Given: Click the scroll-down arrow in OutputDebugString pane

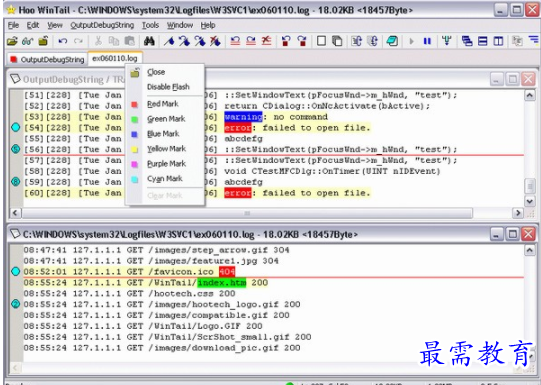Looking at the screenshot, I should coord(530,201).
